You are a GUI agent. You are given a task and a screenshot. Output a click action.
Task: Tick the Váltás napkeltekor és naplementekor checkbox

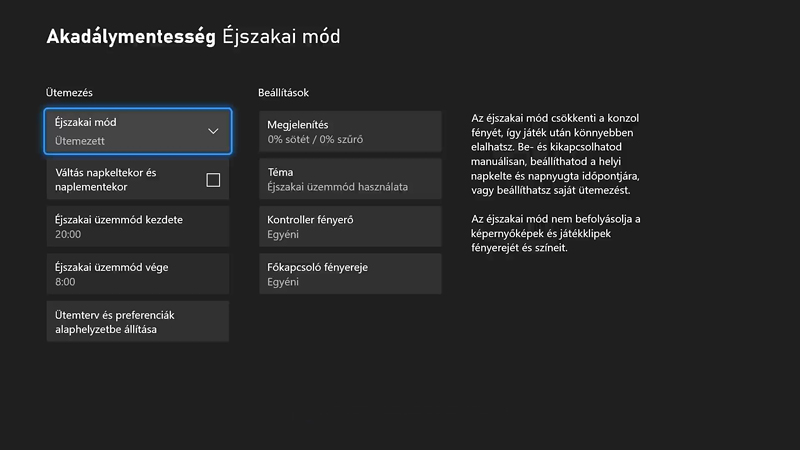(x=213, y=180)
